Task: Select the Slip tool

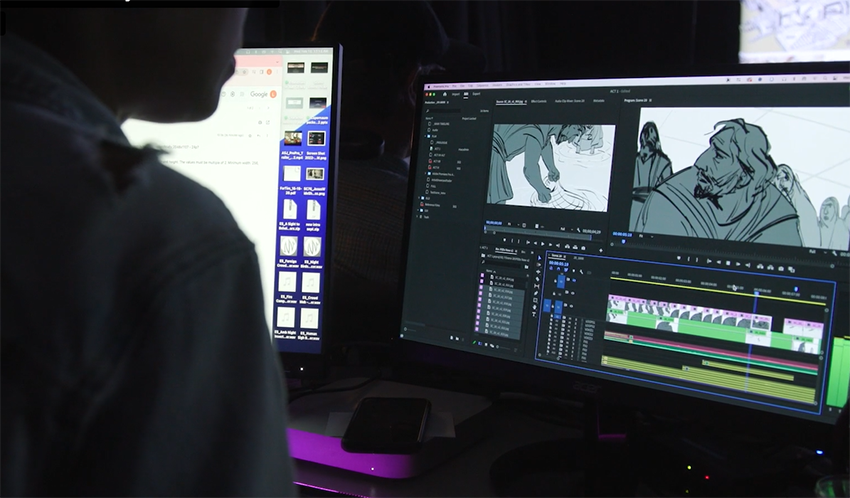Action: [x=537, y=286]
